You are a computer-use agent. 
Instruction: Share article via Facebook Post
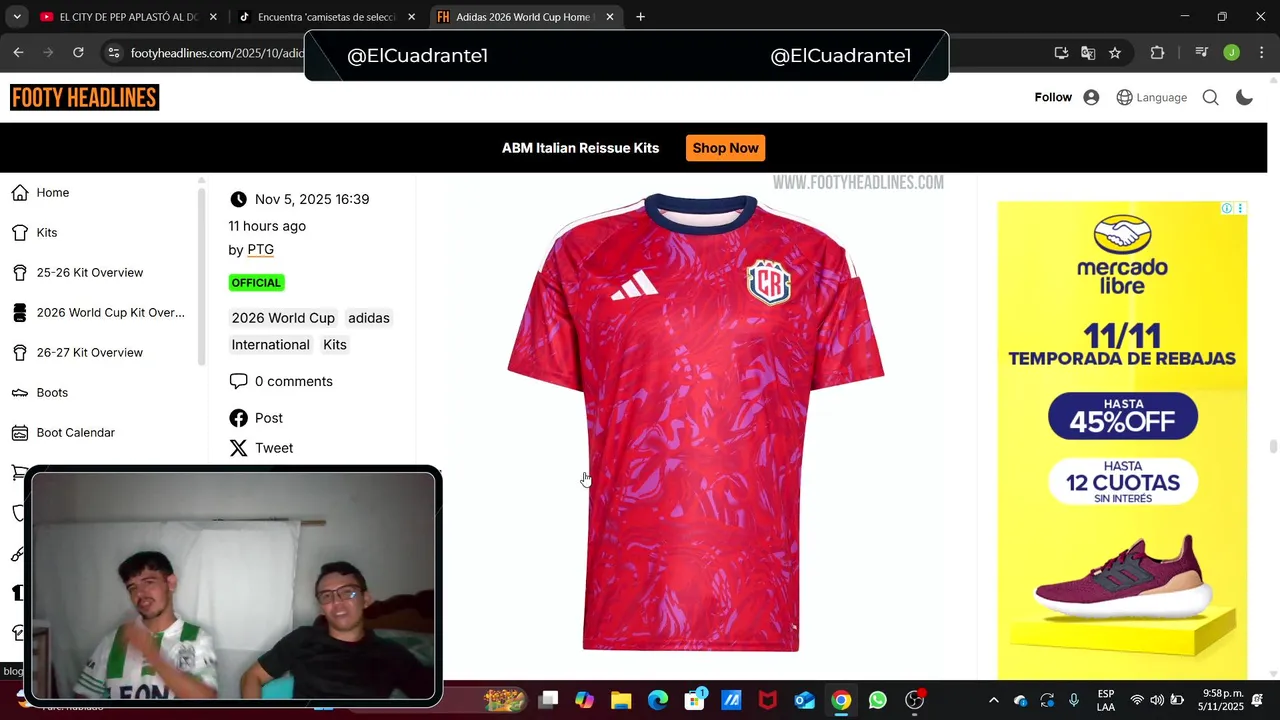[256, 418]
